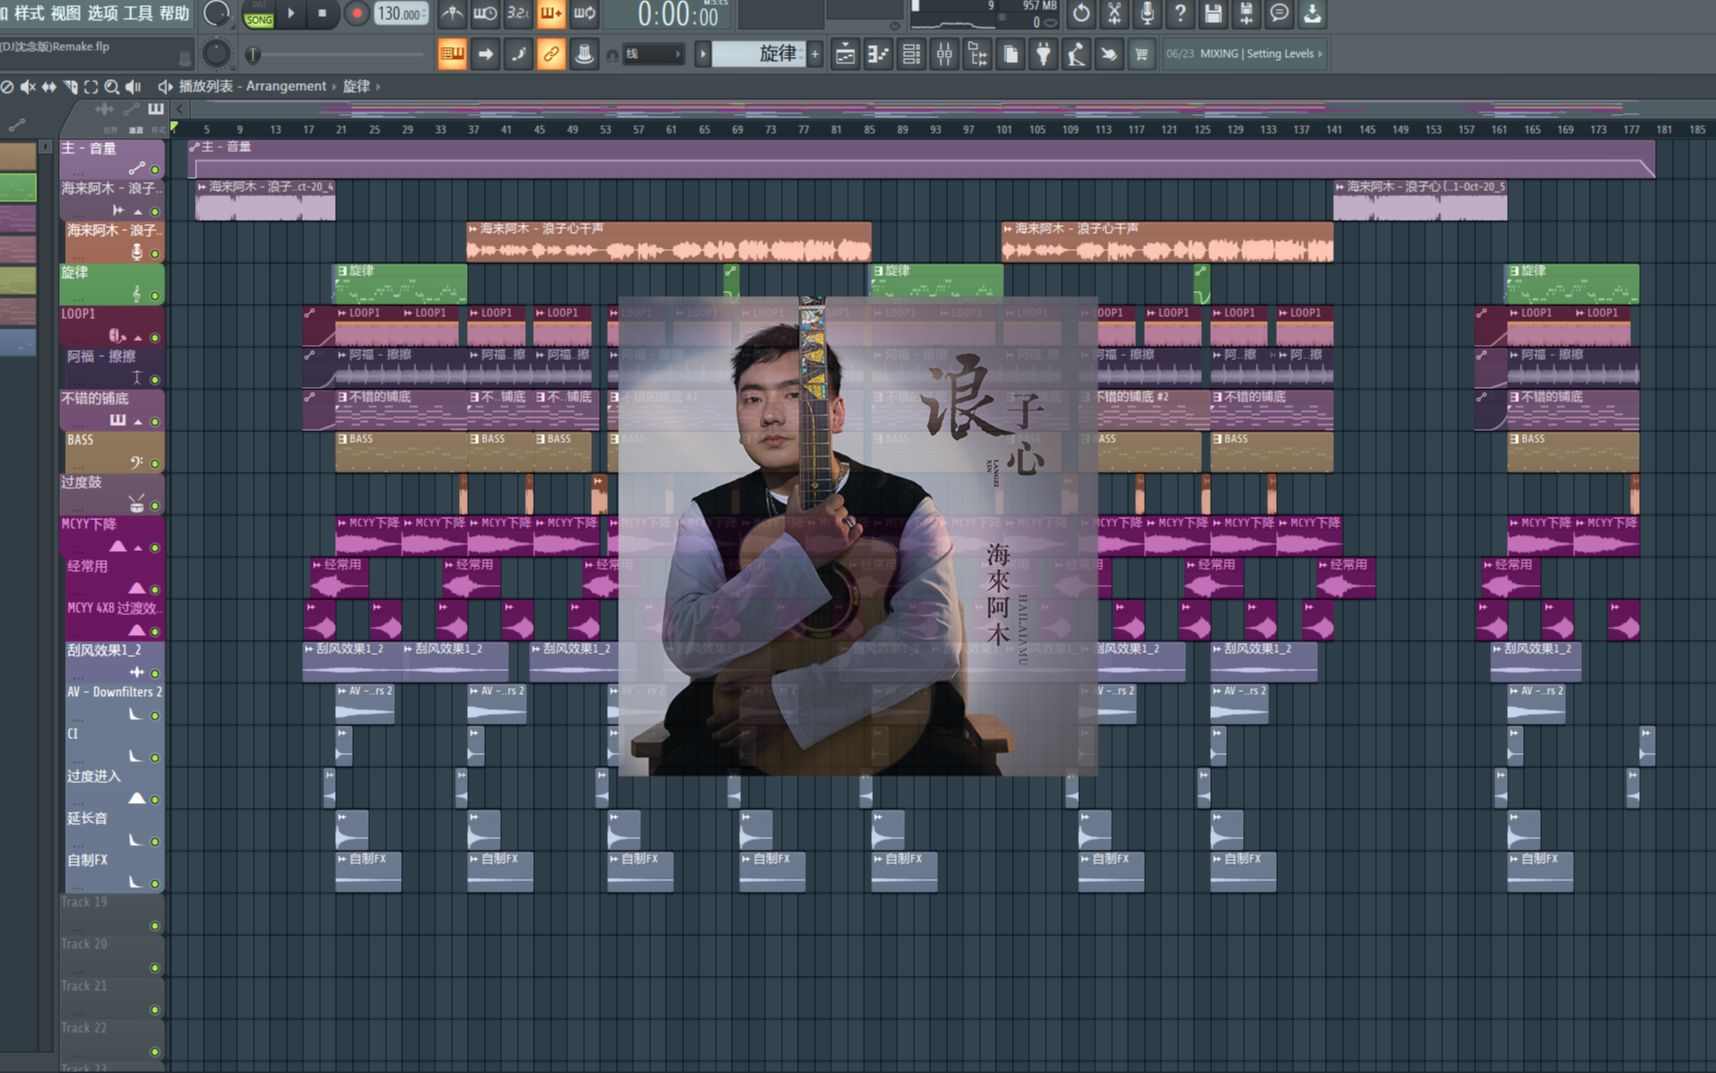Open the touch controller hand icon
This screenshot has height=1073, width=1716.
(x=1109, y=54)
